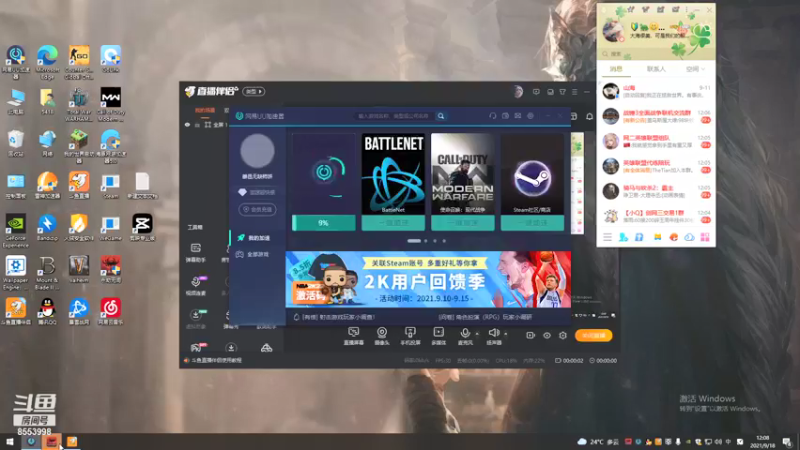Toggle the eye preview icon in Douyu bottom bar
Image resolution: width=800 pixels, height=450 pixels.
[x=547, y=335]
